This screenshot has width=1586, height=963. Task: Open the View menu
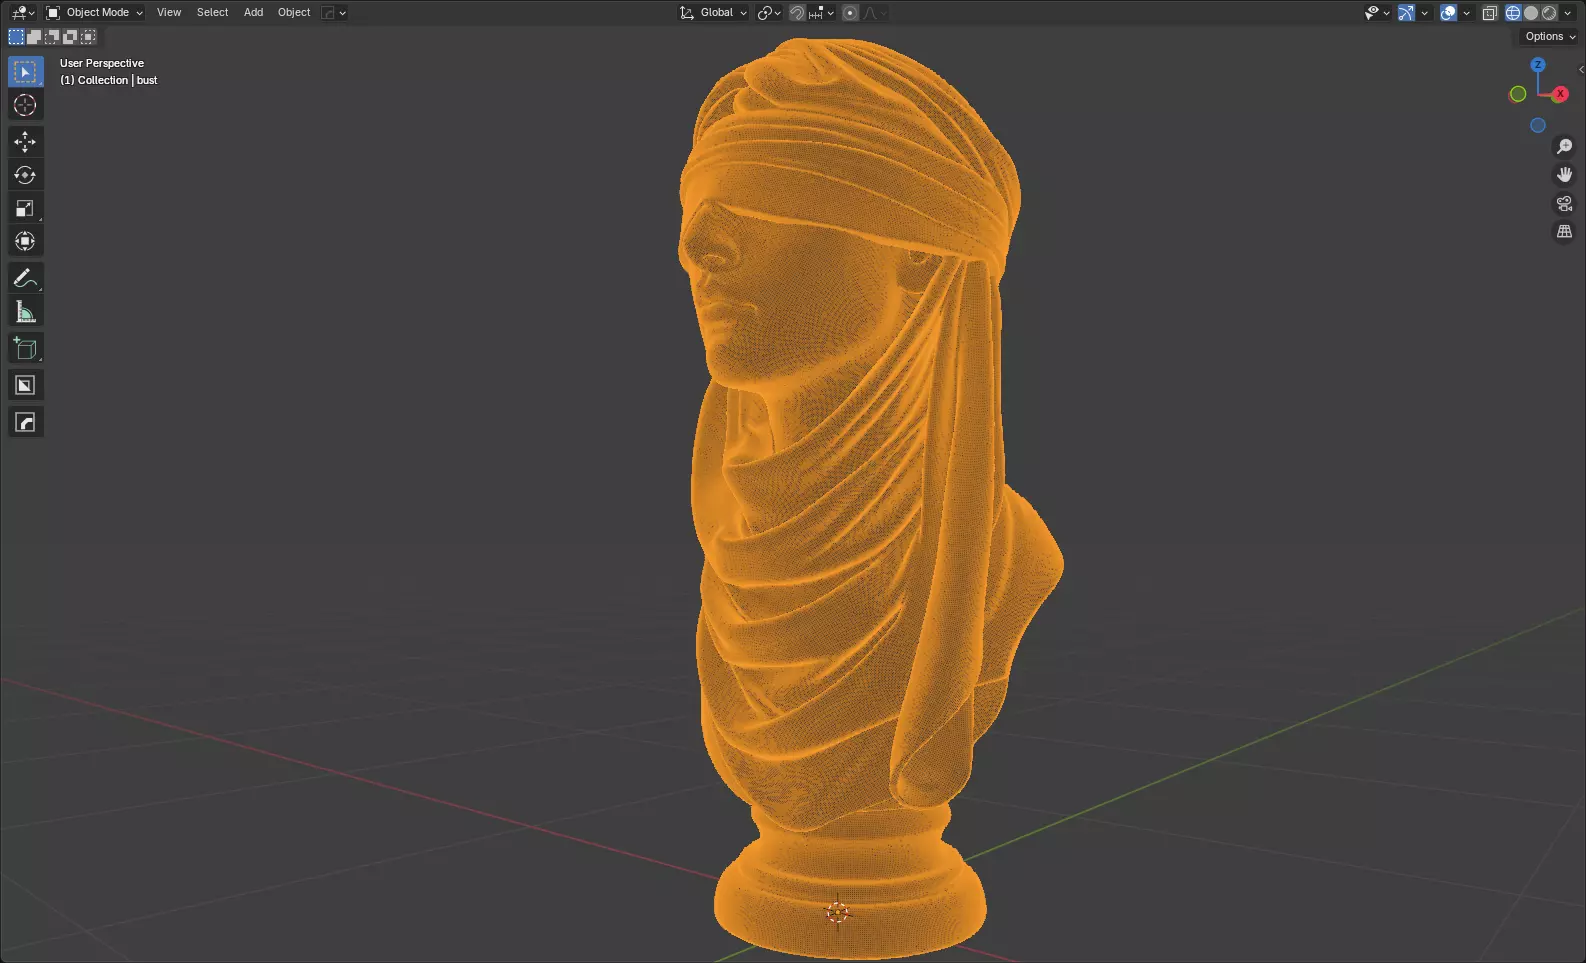point(169,13)
